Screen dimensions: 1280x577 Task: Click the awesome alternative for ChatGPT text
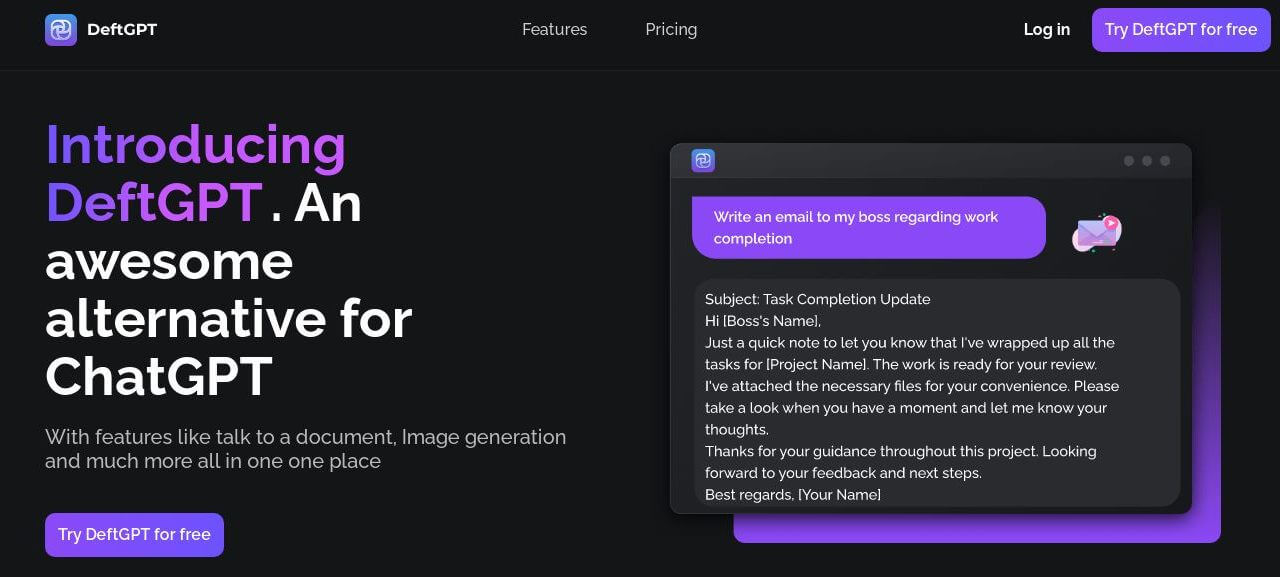228,320
